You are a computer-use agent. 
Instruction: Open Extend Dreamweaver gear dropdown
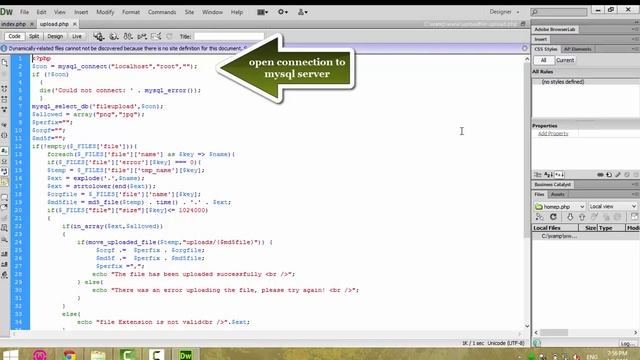[283, 12]
